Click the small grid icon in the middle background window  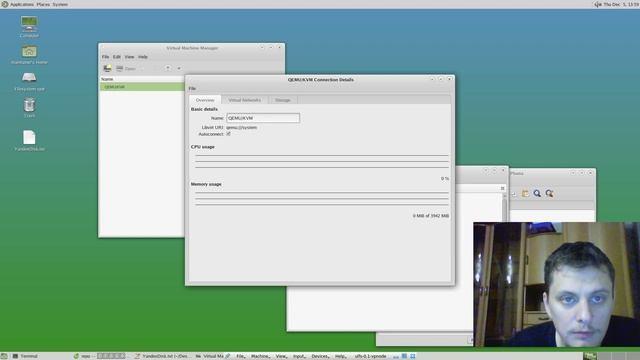(502, 188)
